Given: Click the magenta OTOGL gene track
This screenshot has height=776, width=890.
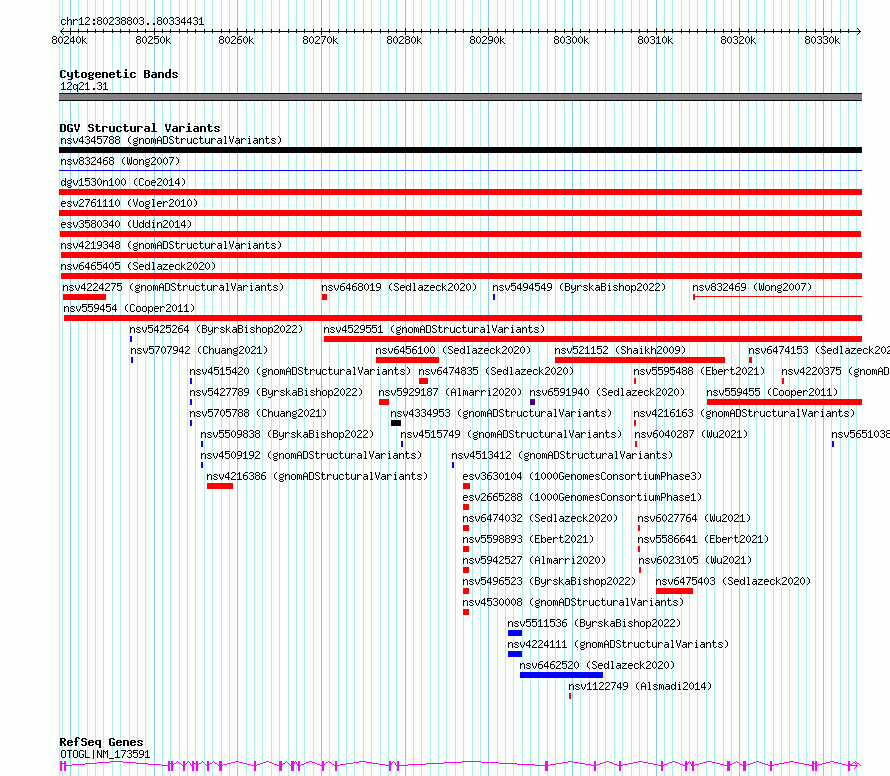Looking at the screenshot, I should pyautogui.click(x=460, y=765).
